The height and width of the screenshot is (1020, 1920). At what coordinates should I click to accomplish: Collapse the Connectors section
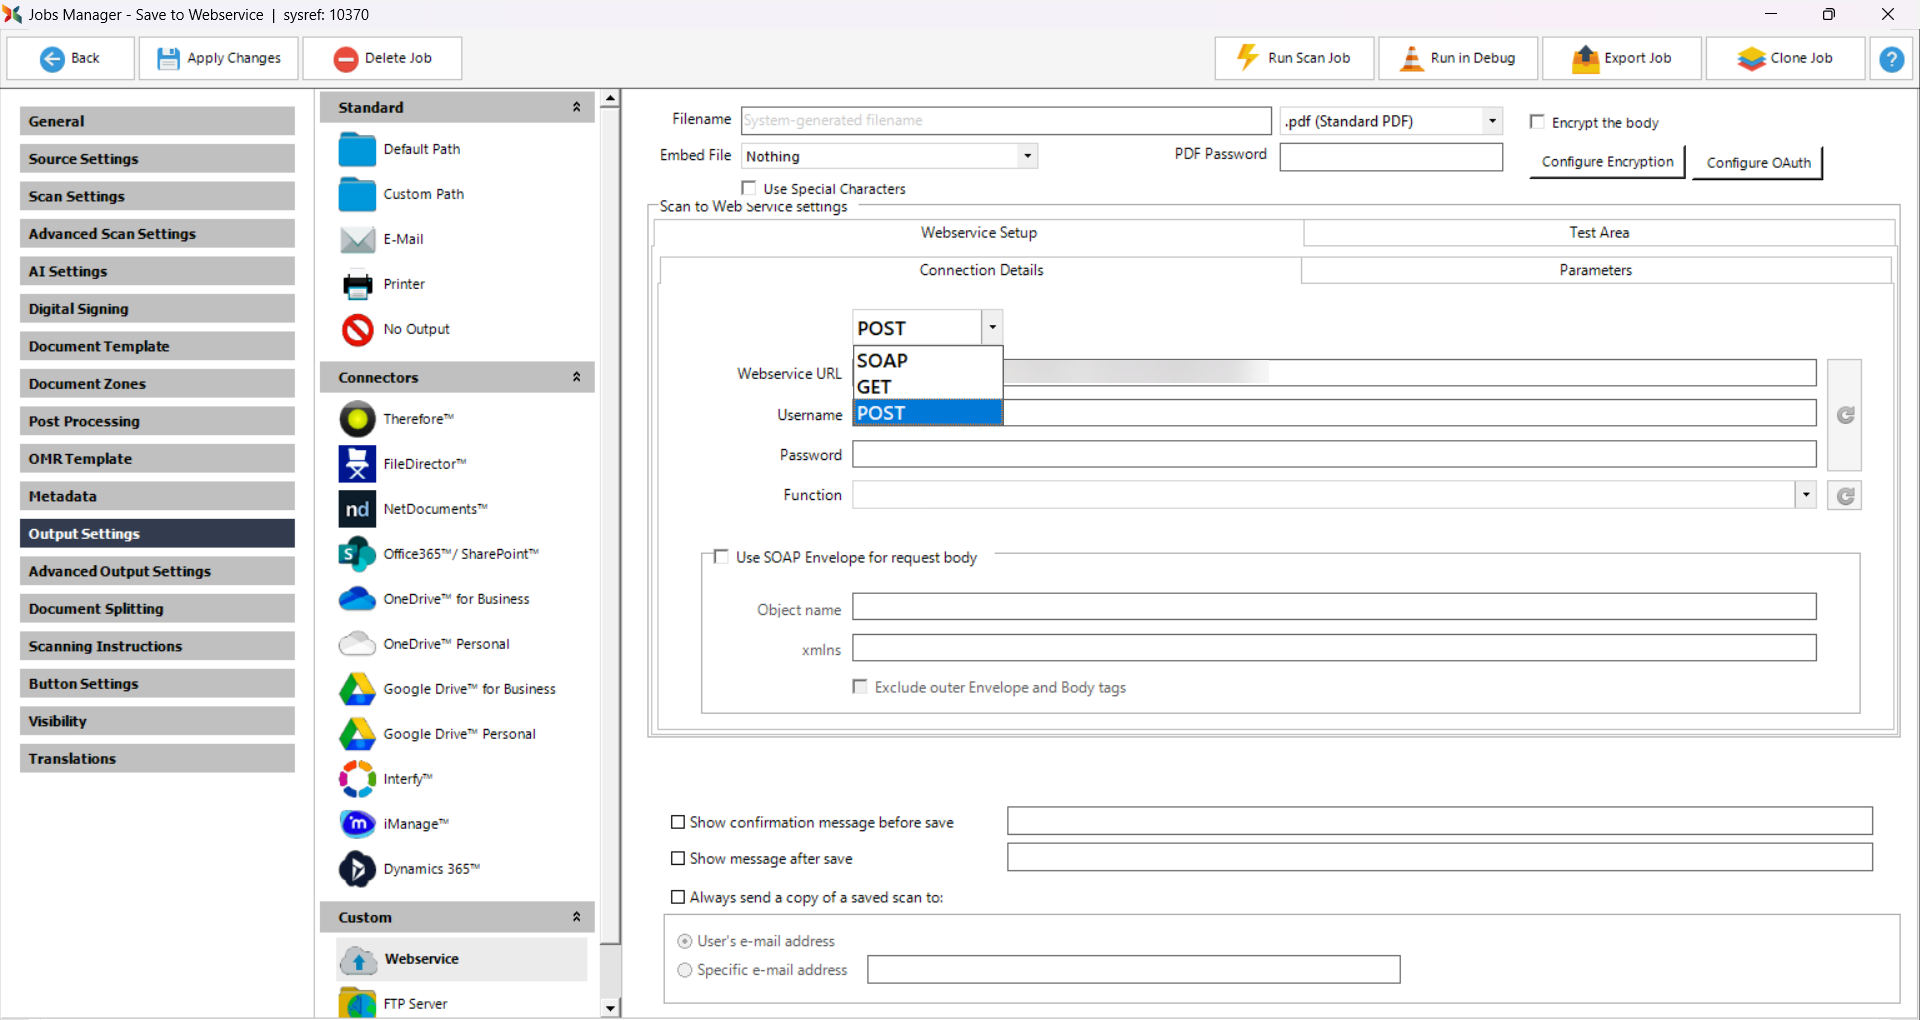point(576,377)
